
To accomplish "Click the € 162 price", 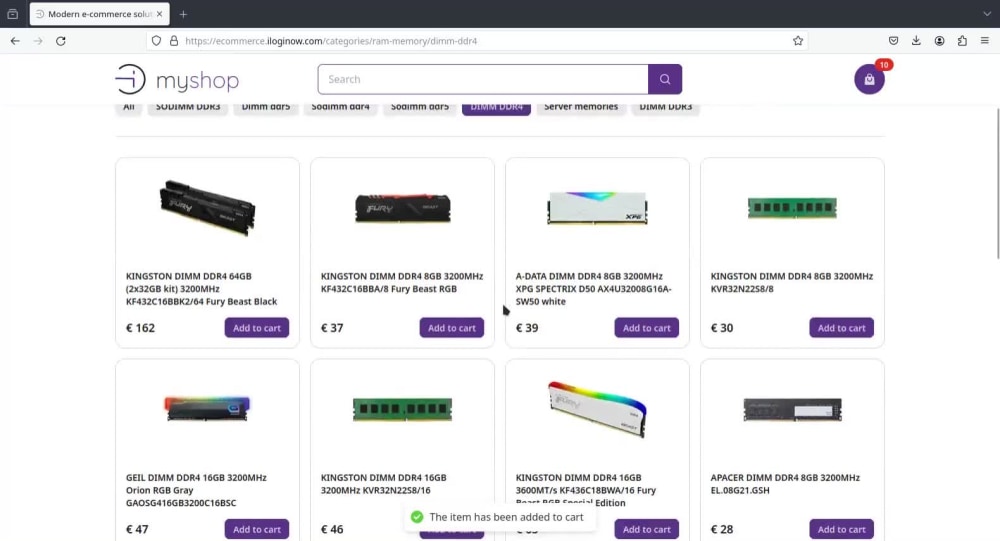I will click(x=140, y=328).
